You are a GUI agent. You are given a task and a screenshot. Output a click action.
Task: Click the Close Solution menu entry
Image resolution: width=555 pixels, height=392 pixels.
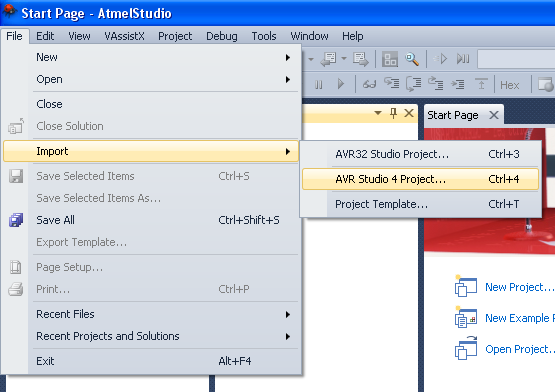pyautogui.click(x=151, y=126)
